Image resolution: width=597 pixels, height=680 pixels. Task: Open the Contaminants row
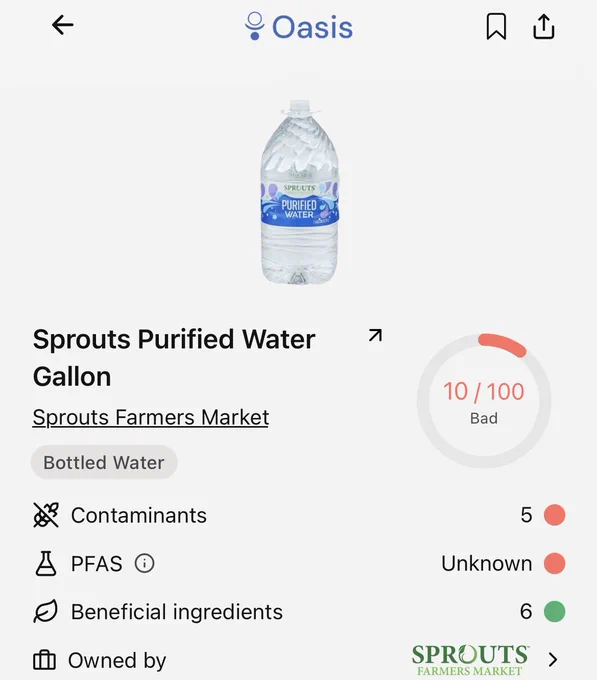point(299,515)
